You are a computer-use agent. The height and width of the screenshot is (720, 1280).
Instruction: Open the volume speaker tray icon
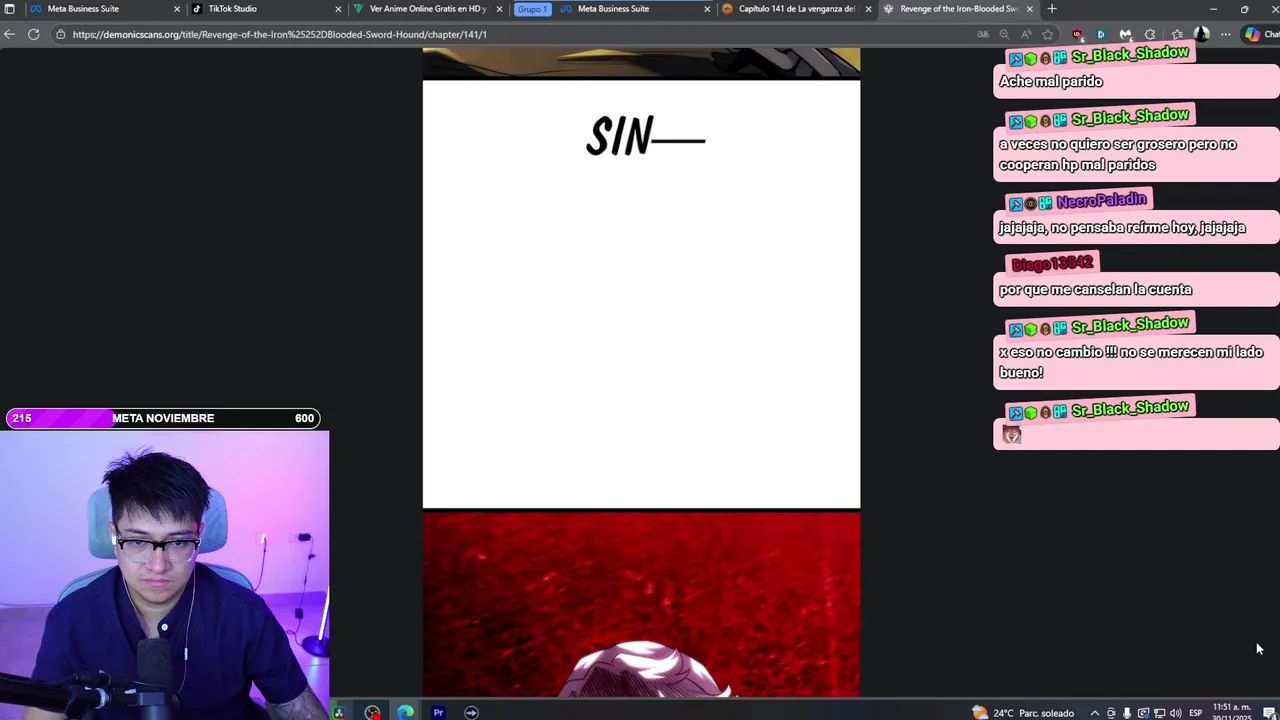click(1175, 713)
